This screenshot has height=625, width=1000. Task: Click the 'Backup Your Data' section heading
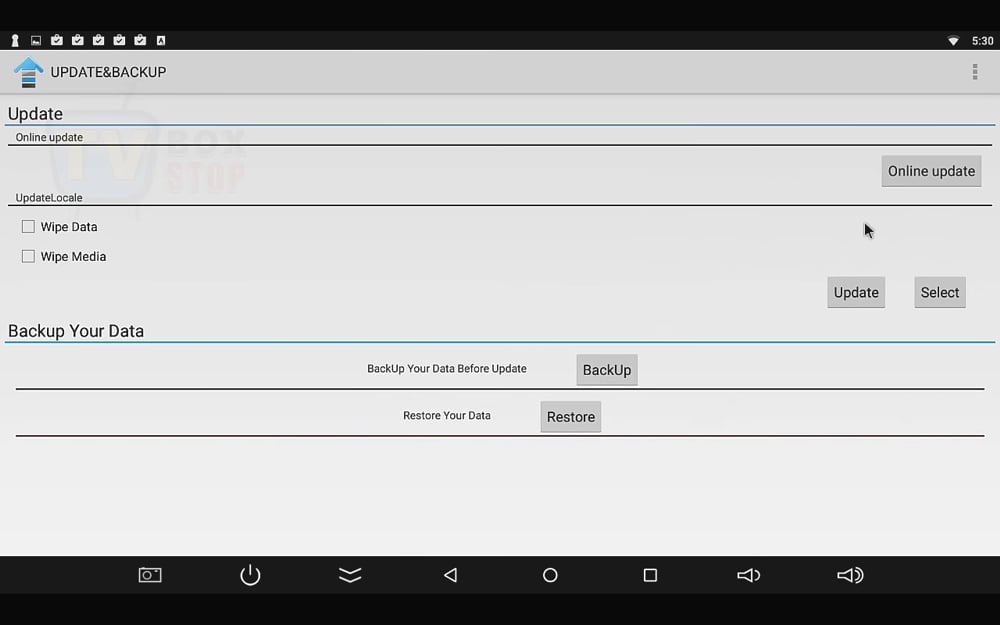76,331
